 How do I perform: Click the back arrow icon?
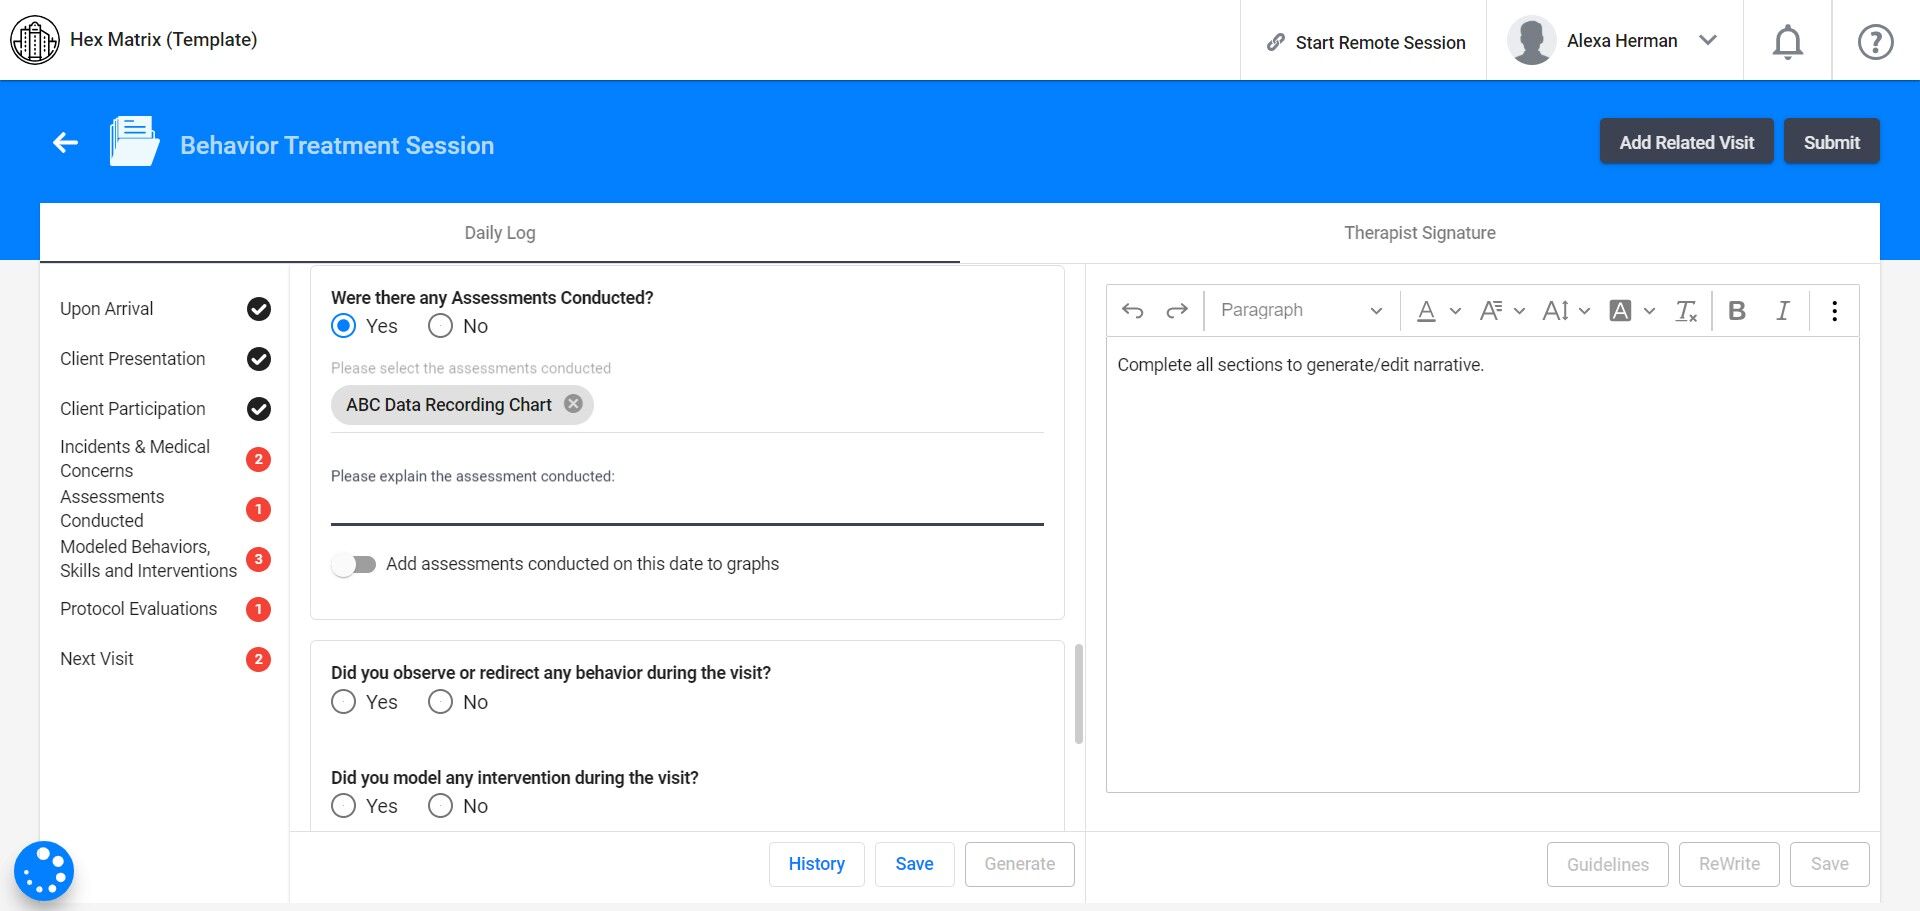click(66, 143)
